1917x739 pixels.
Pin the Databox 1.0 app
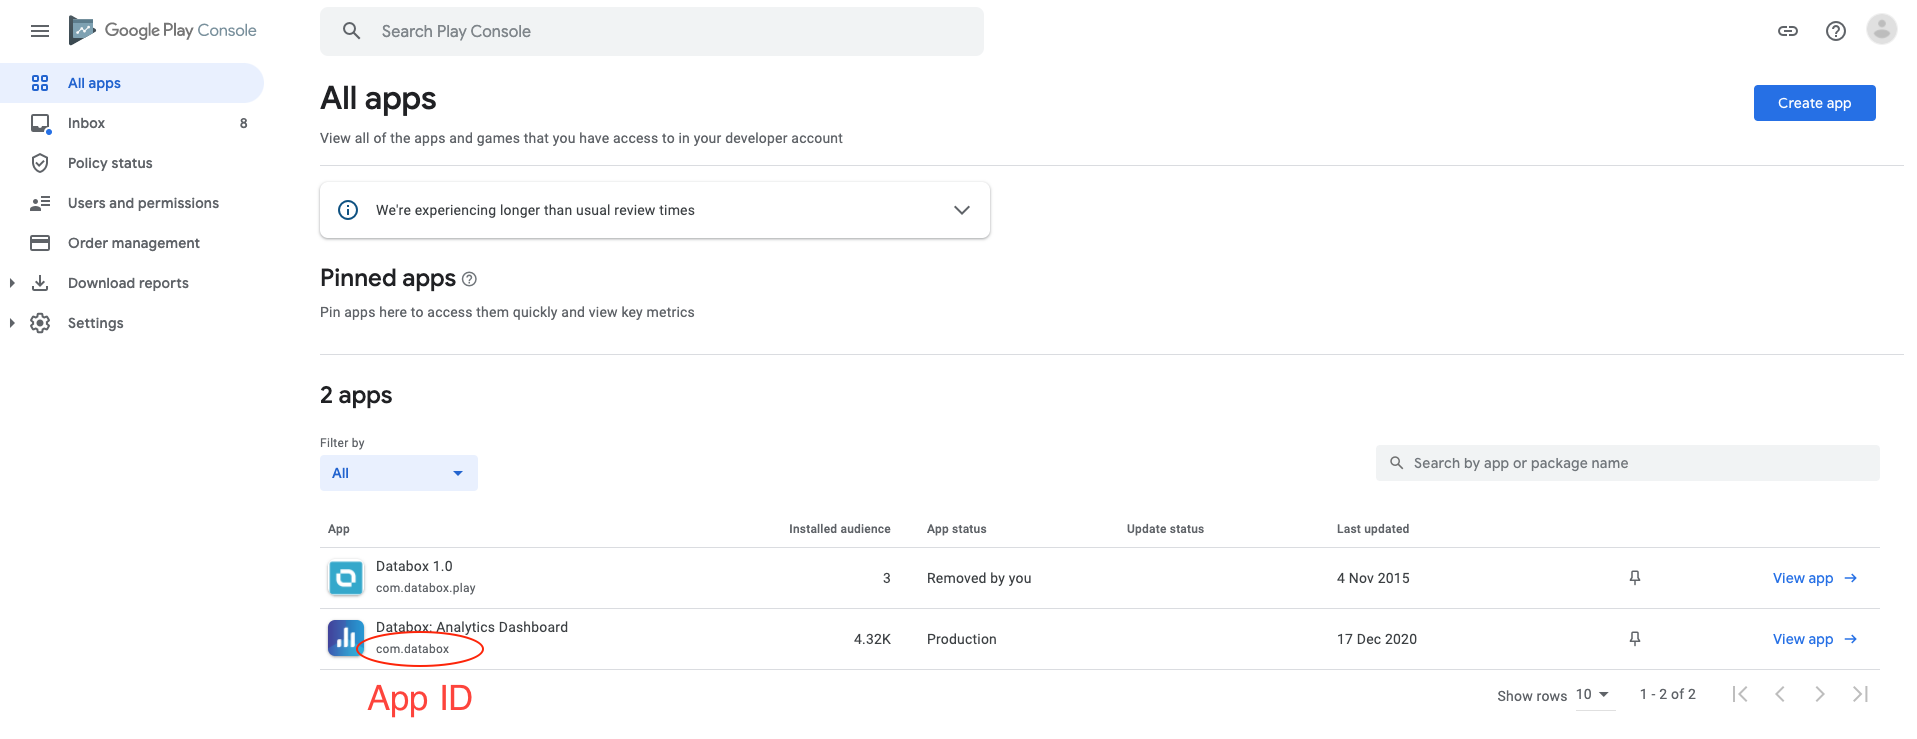1634,578
